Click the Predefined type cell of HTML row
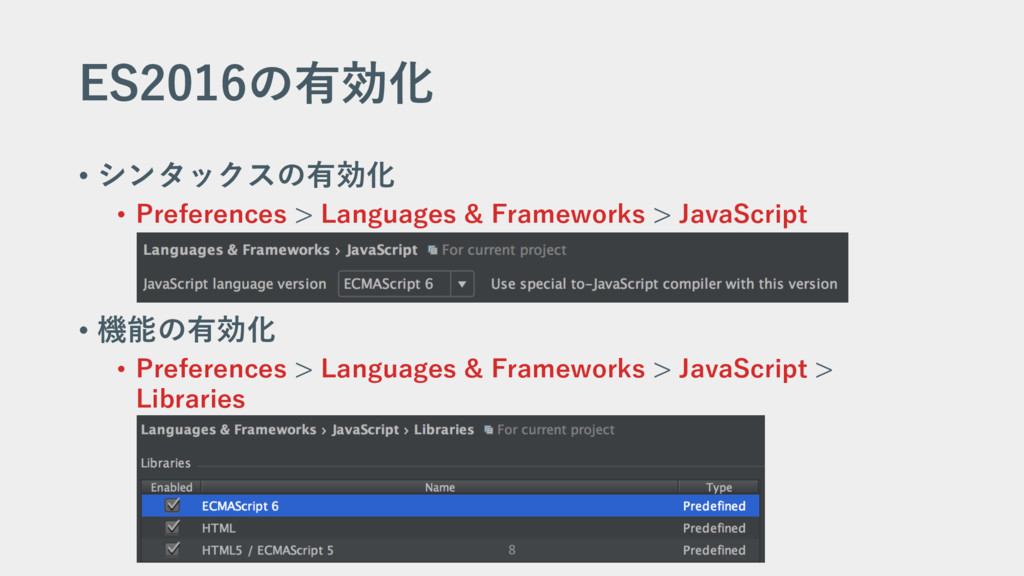The image size is (1024, 576). (713, 528)
